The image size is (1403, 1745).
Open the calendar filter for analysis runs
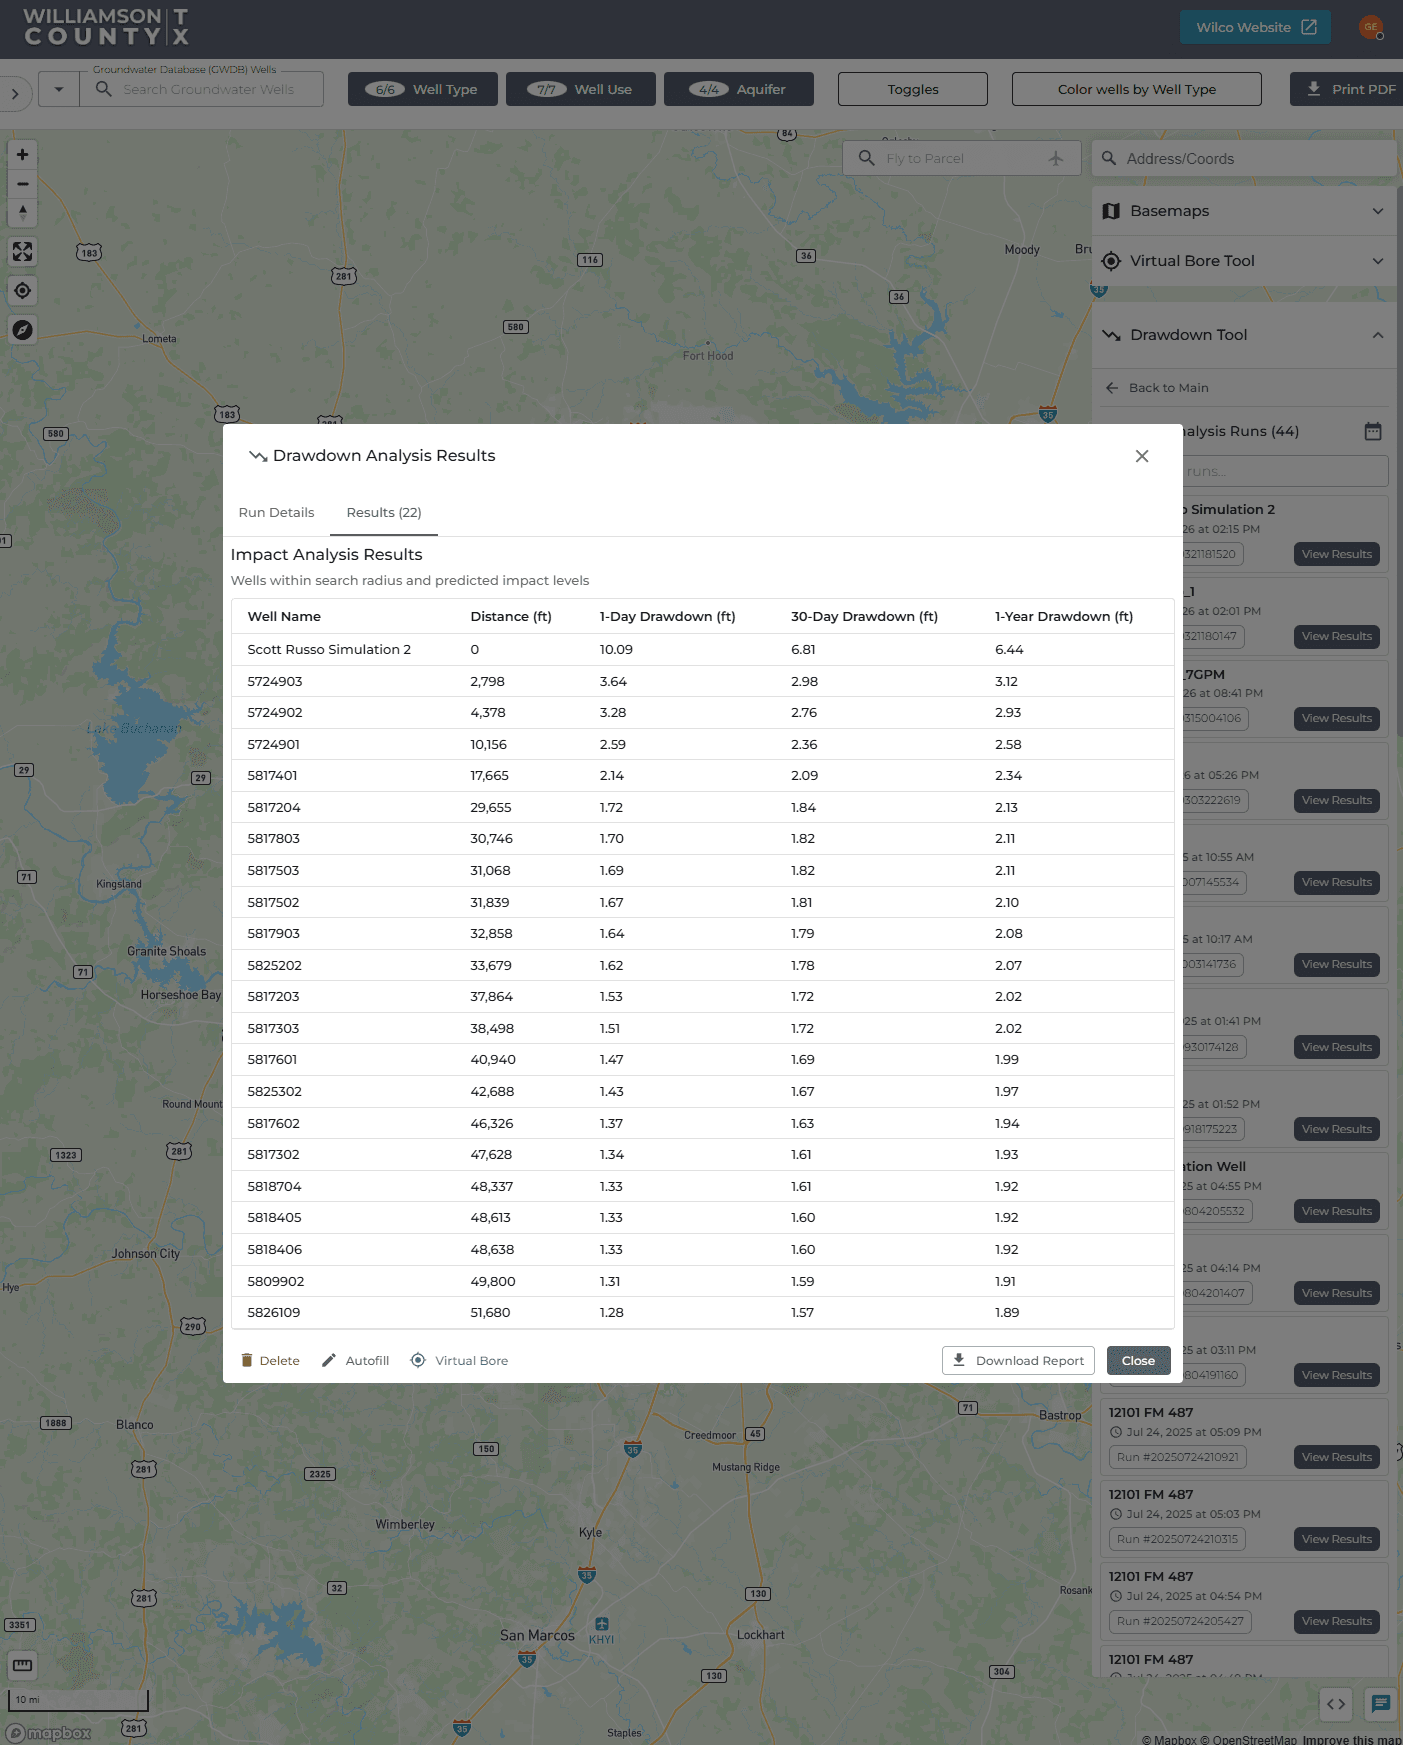1373,431
